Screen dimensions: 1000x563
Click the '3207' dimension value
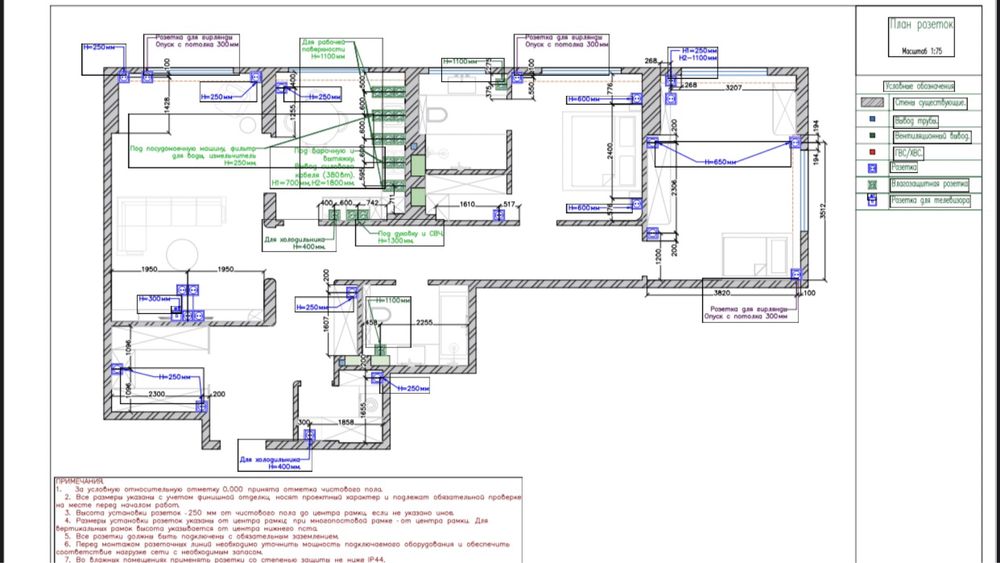(x=733, y=88)
